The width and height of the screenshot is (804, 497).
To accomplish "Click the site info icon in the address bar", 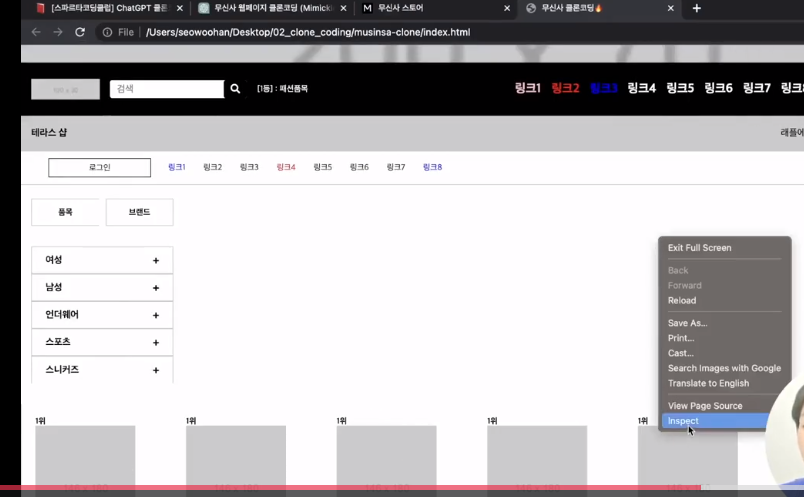I will pyautogui.click(x=107, y=32).
